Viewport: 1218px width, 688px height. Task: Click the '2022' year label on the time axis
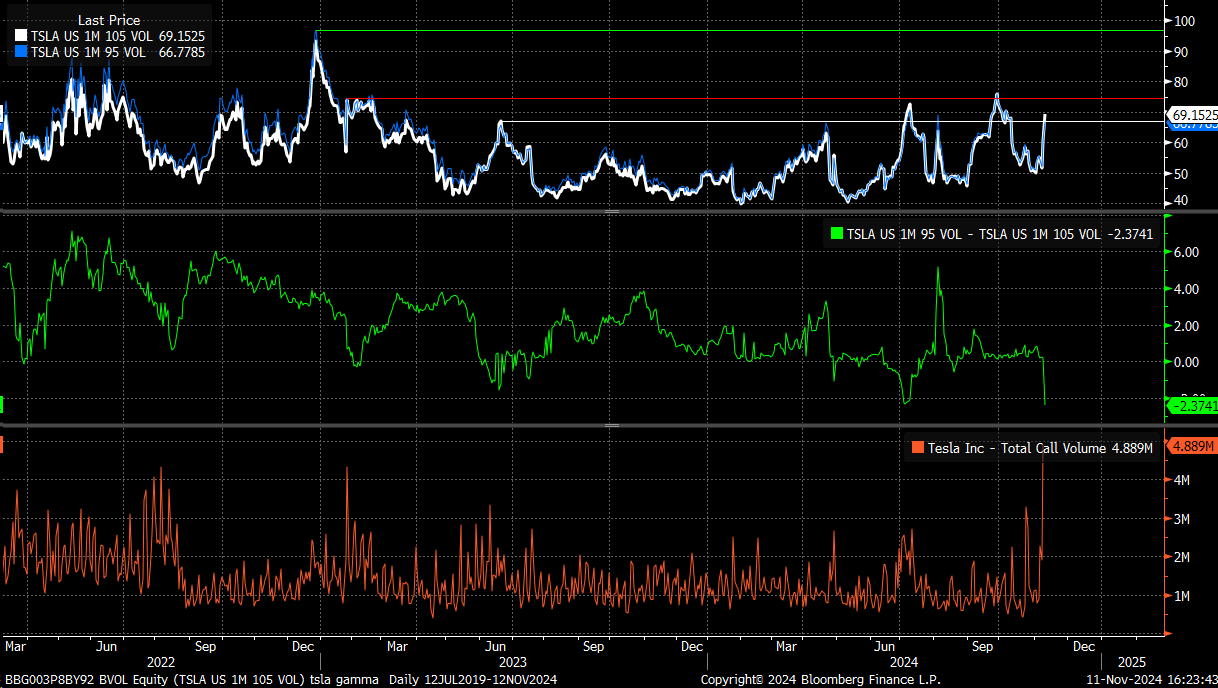(x=161, y=662)
